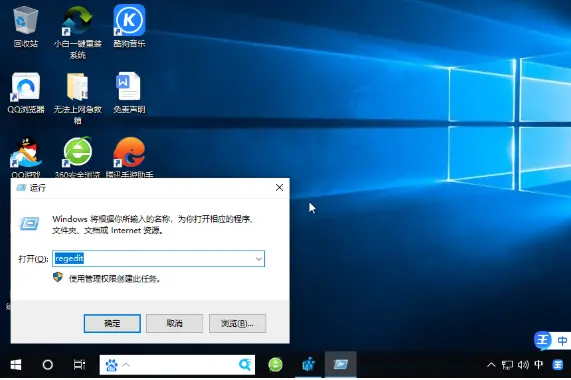Confirm with the 确定 button
The image size is (571, 380).
click(112, 323)
